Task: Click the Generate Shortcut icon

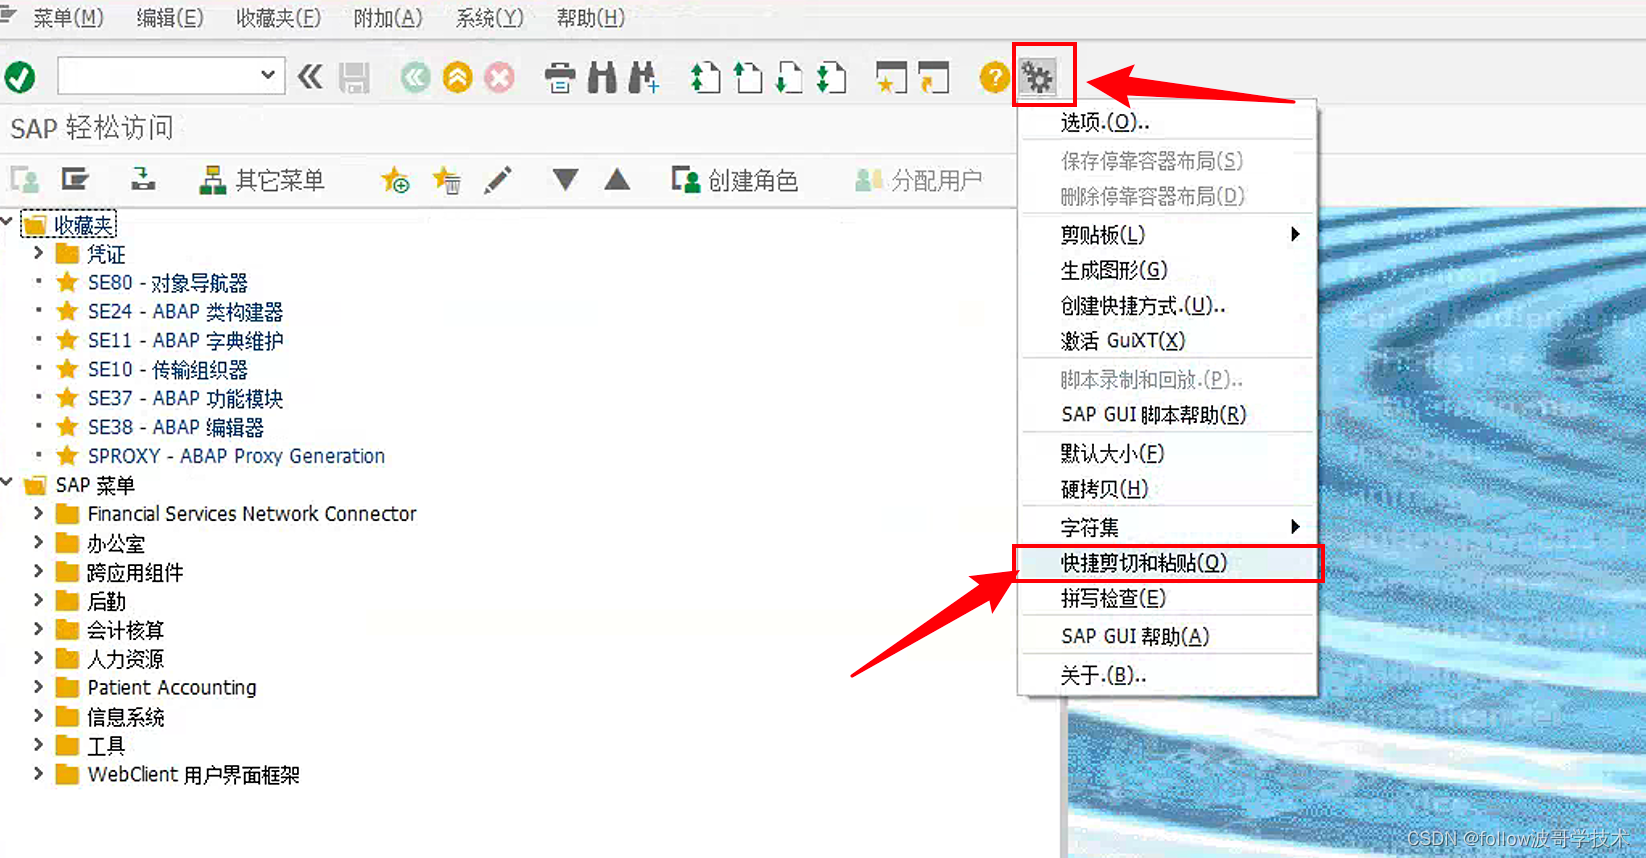Action: pos(933,77)
